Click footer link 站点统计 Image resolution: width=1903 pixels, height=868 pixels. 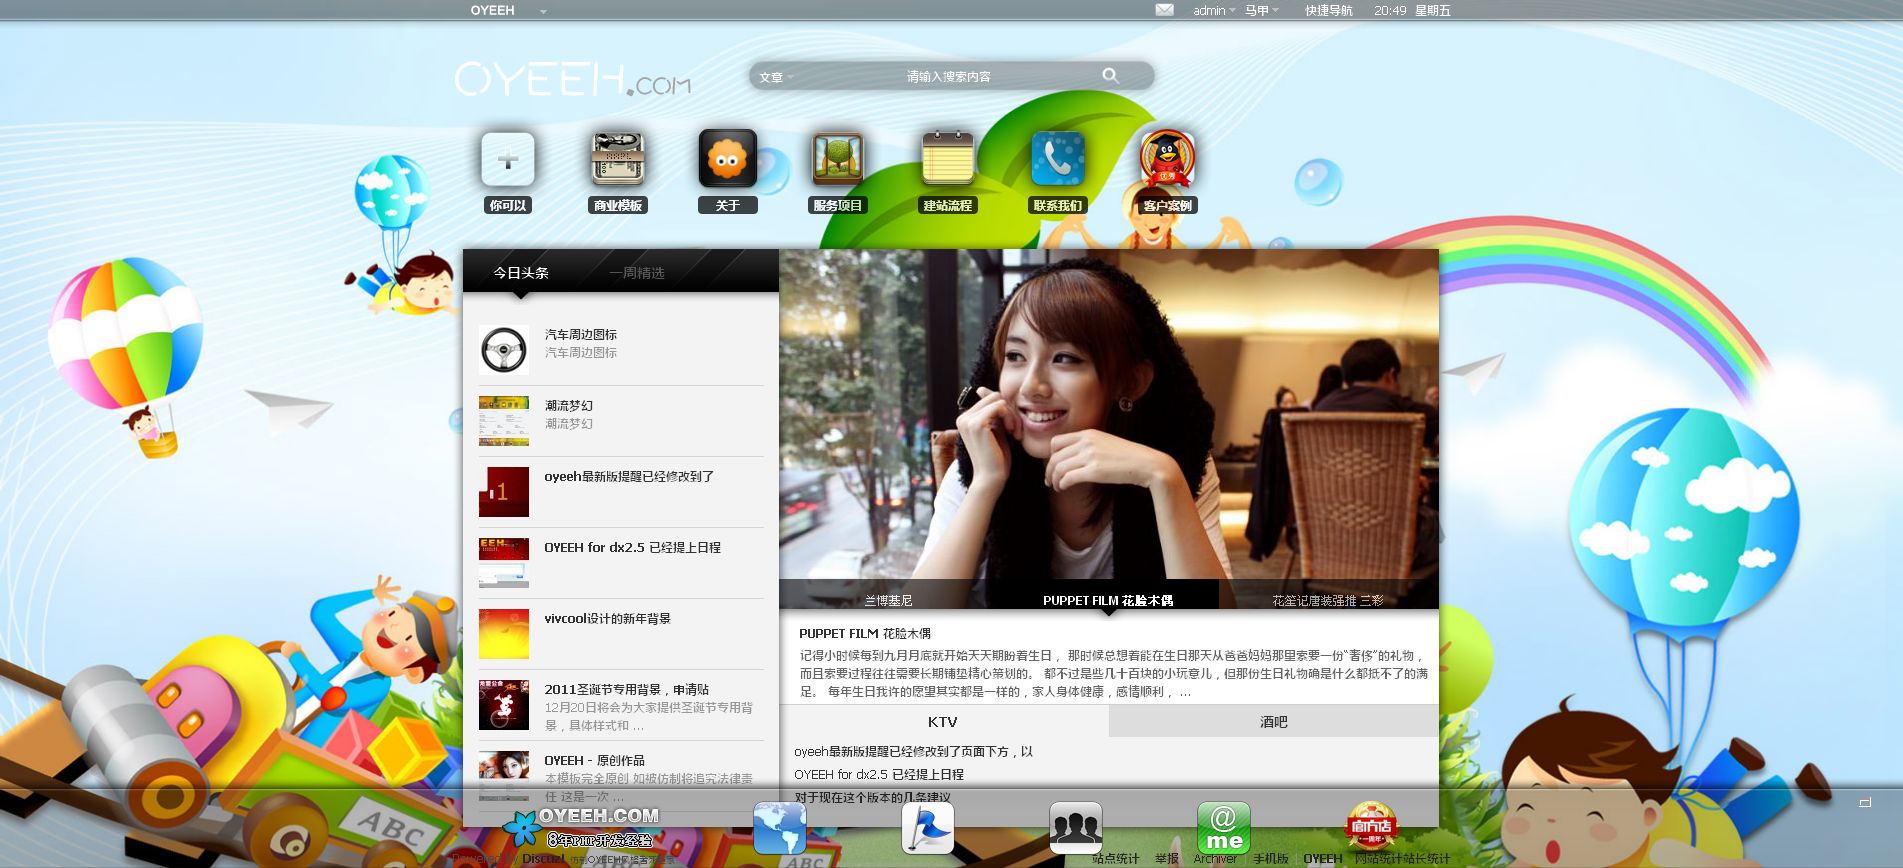(x=1115, y=858)
